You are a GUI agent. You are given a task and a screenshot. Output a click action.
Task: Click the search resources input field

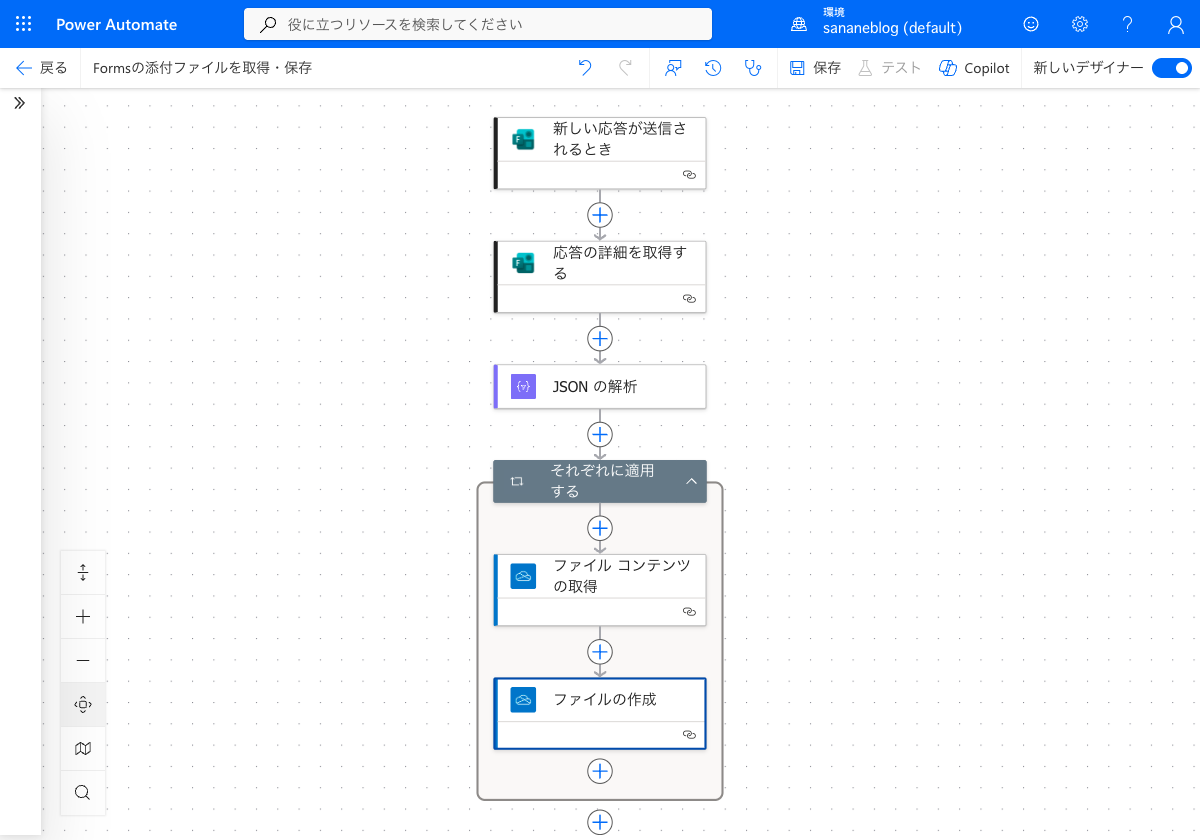coord(478,24)
